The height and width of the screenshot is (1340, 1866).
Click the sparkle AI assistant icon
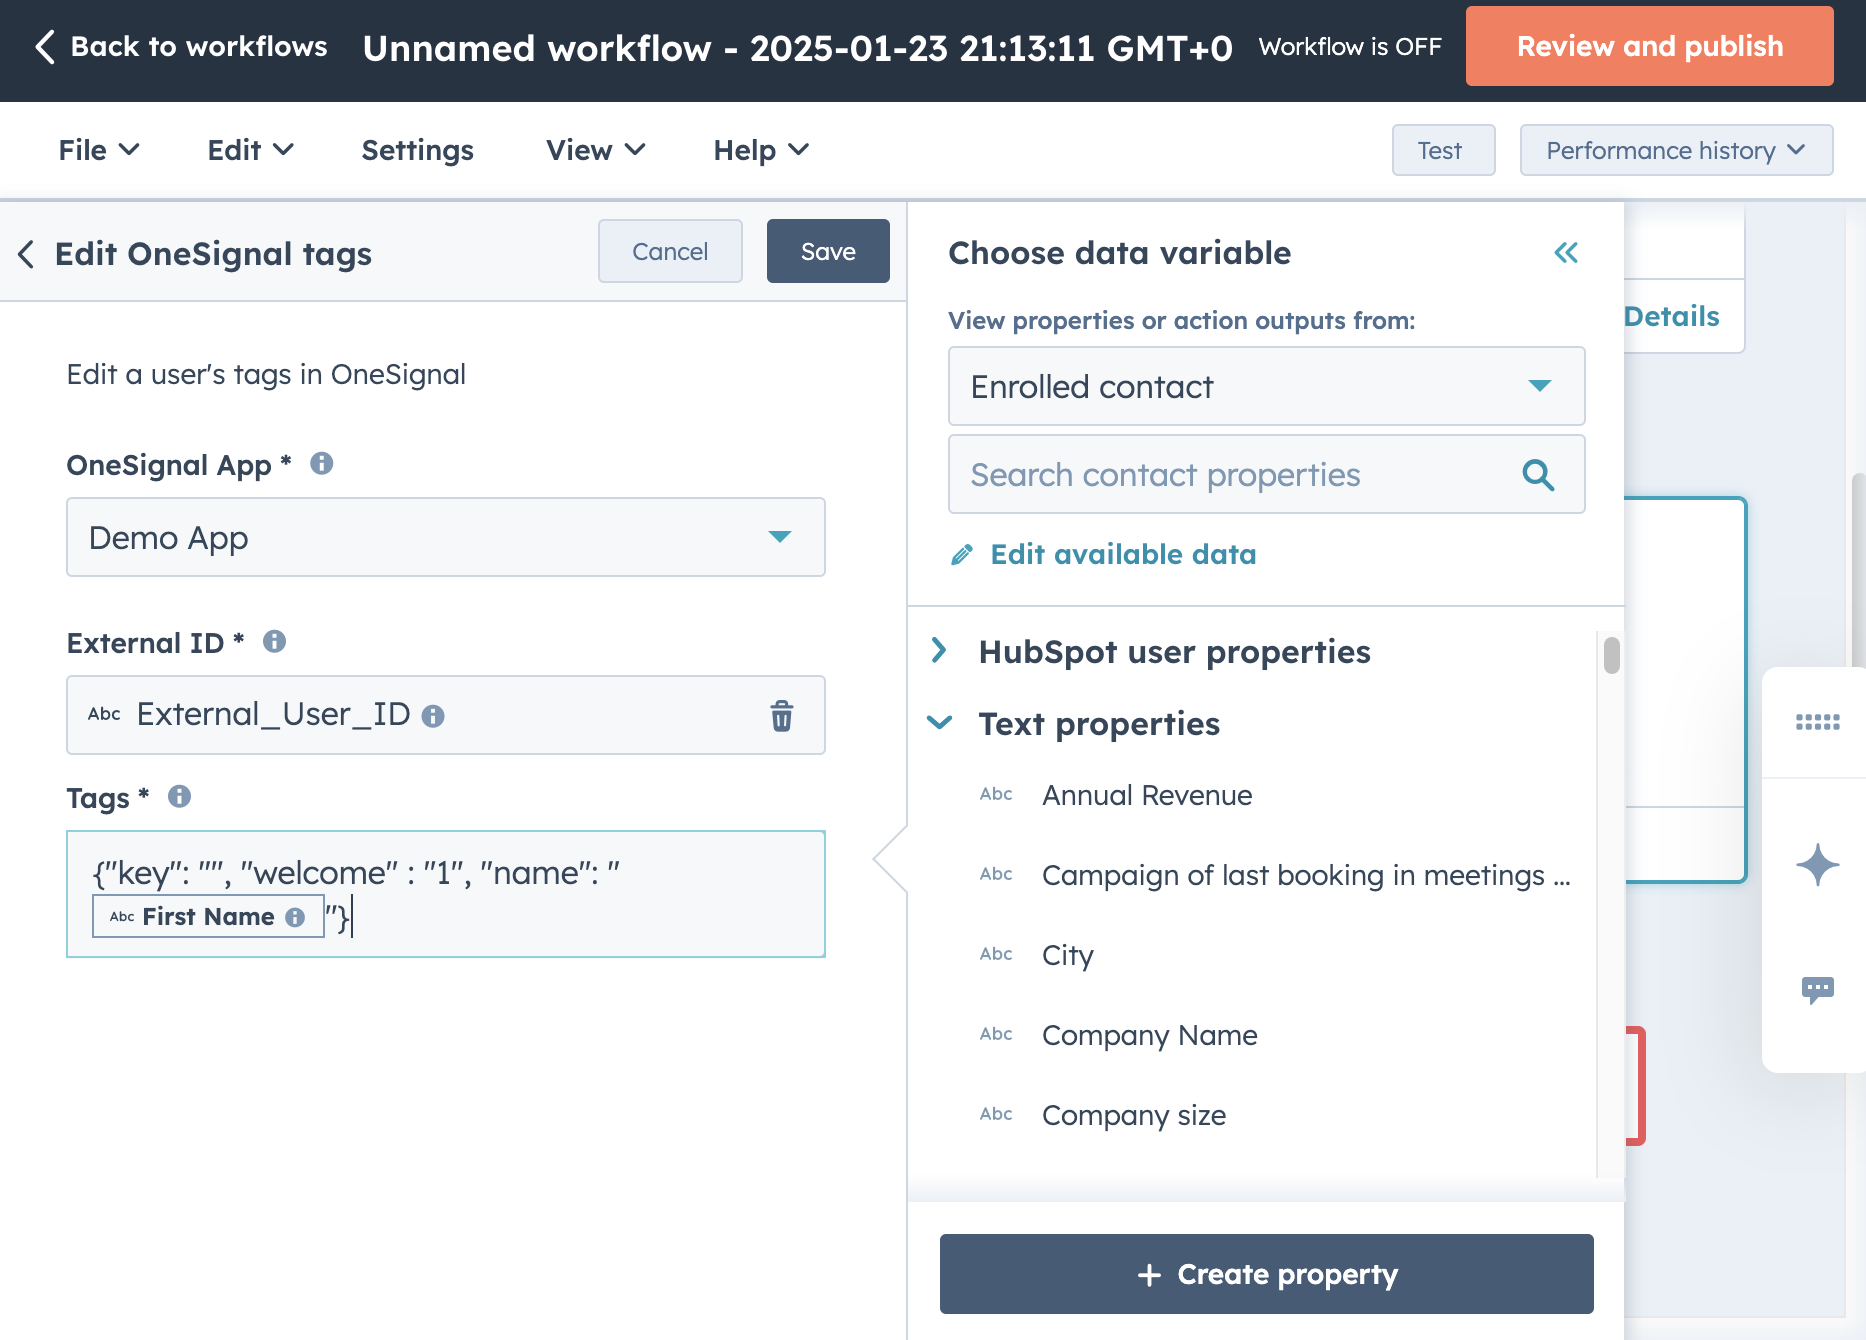(1817, 864)
